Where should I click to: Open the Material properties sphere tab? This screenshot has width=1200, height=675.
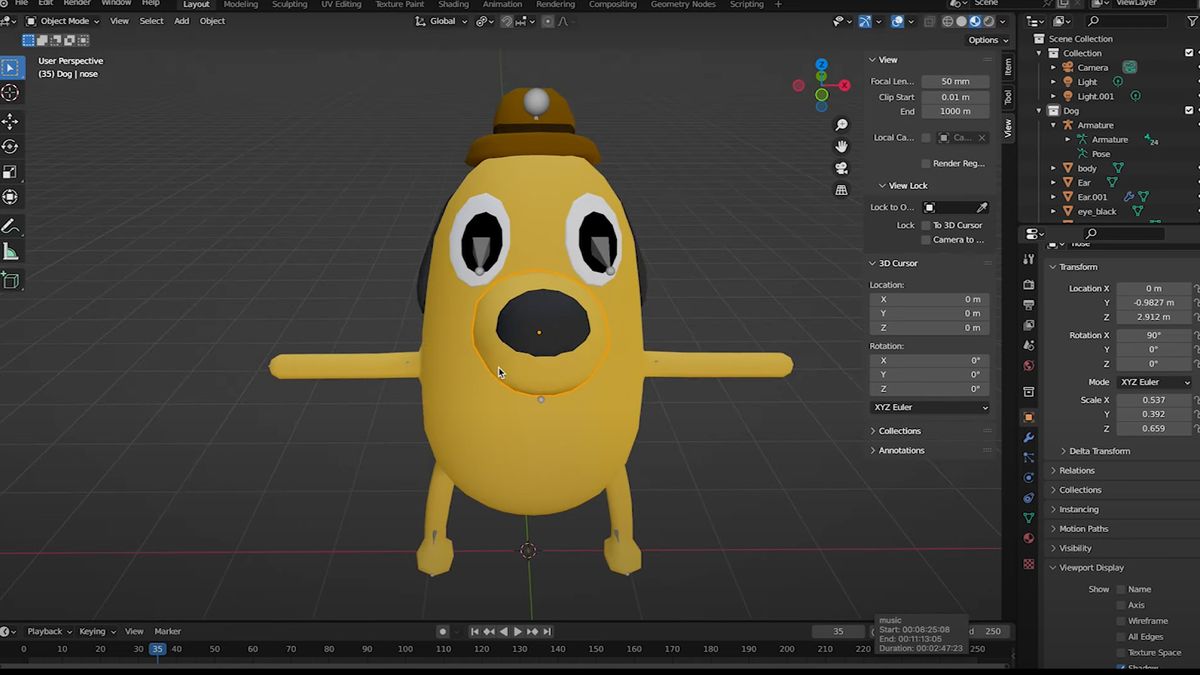tap(1028, 537)
